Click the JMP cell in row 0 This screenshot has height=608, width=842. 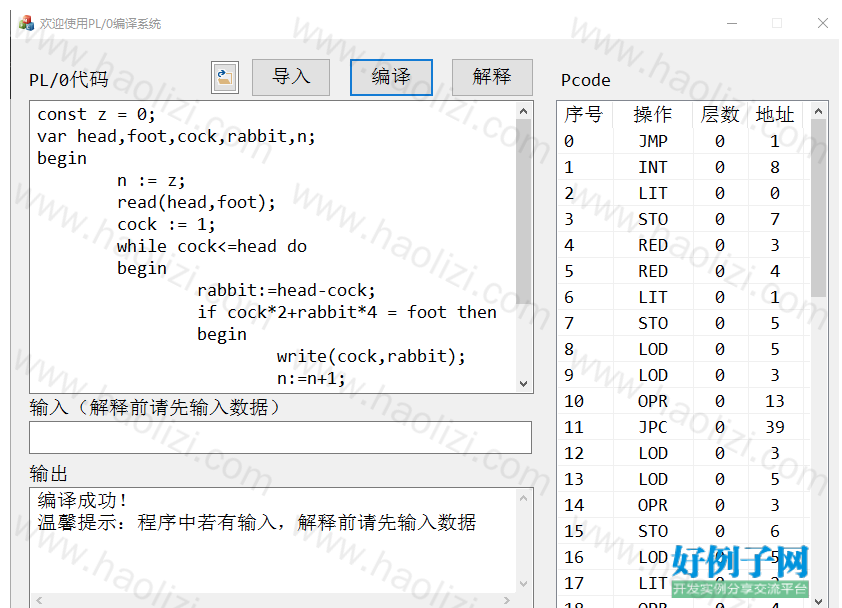(x=653, y=141)
